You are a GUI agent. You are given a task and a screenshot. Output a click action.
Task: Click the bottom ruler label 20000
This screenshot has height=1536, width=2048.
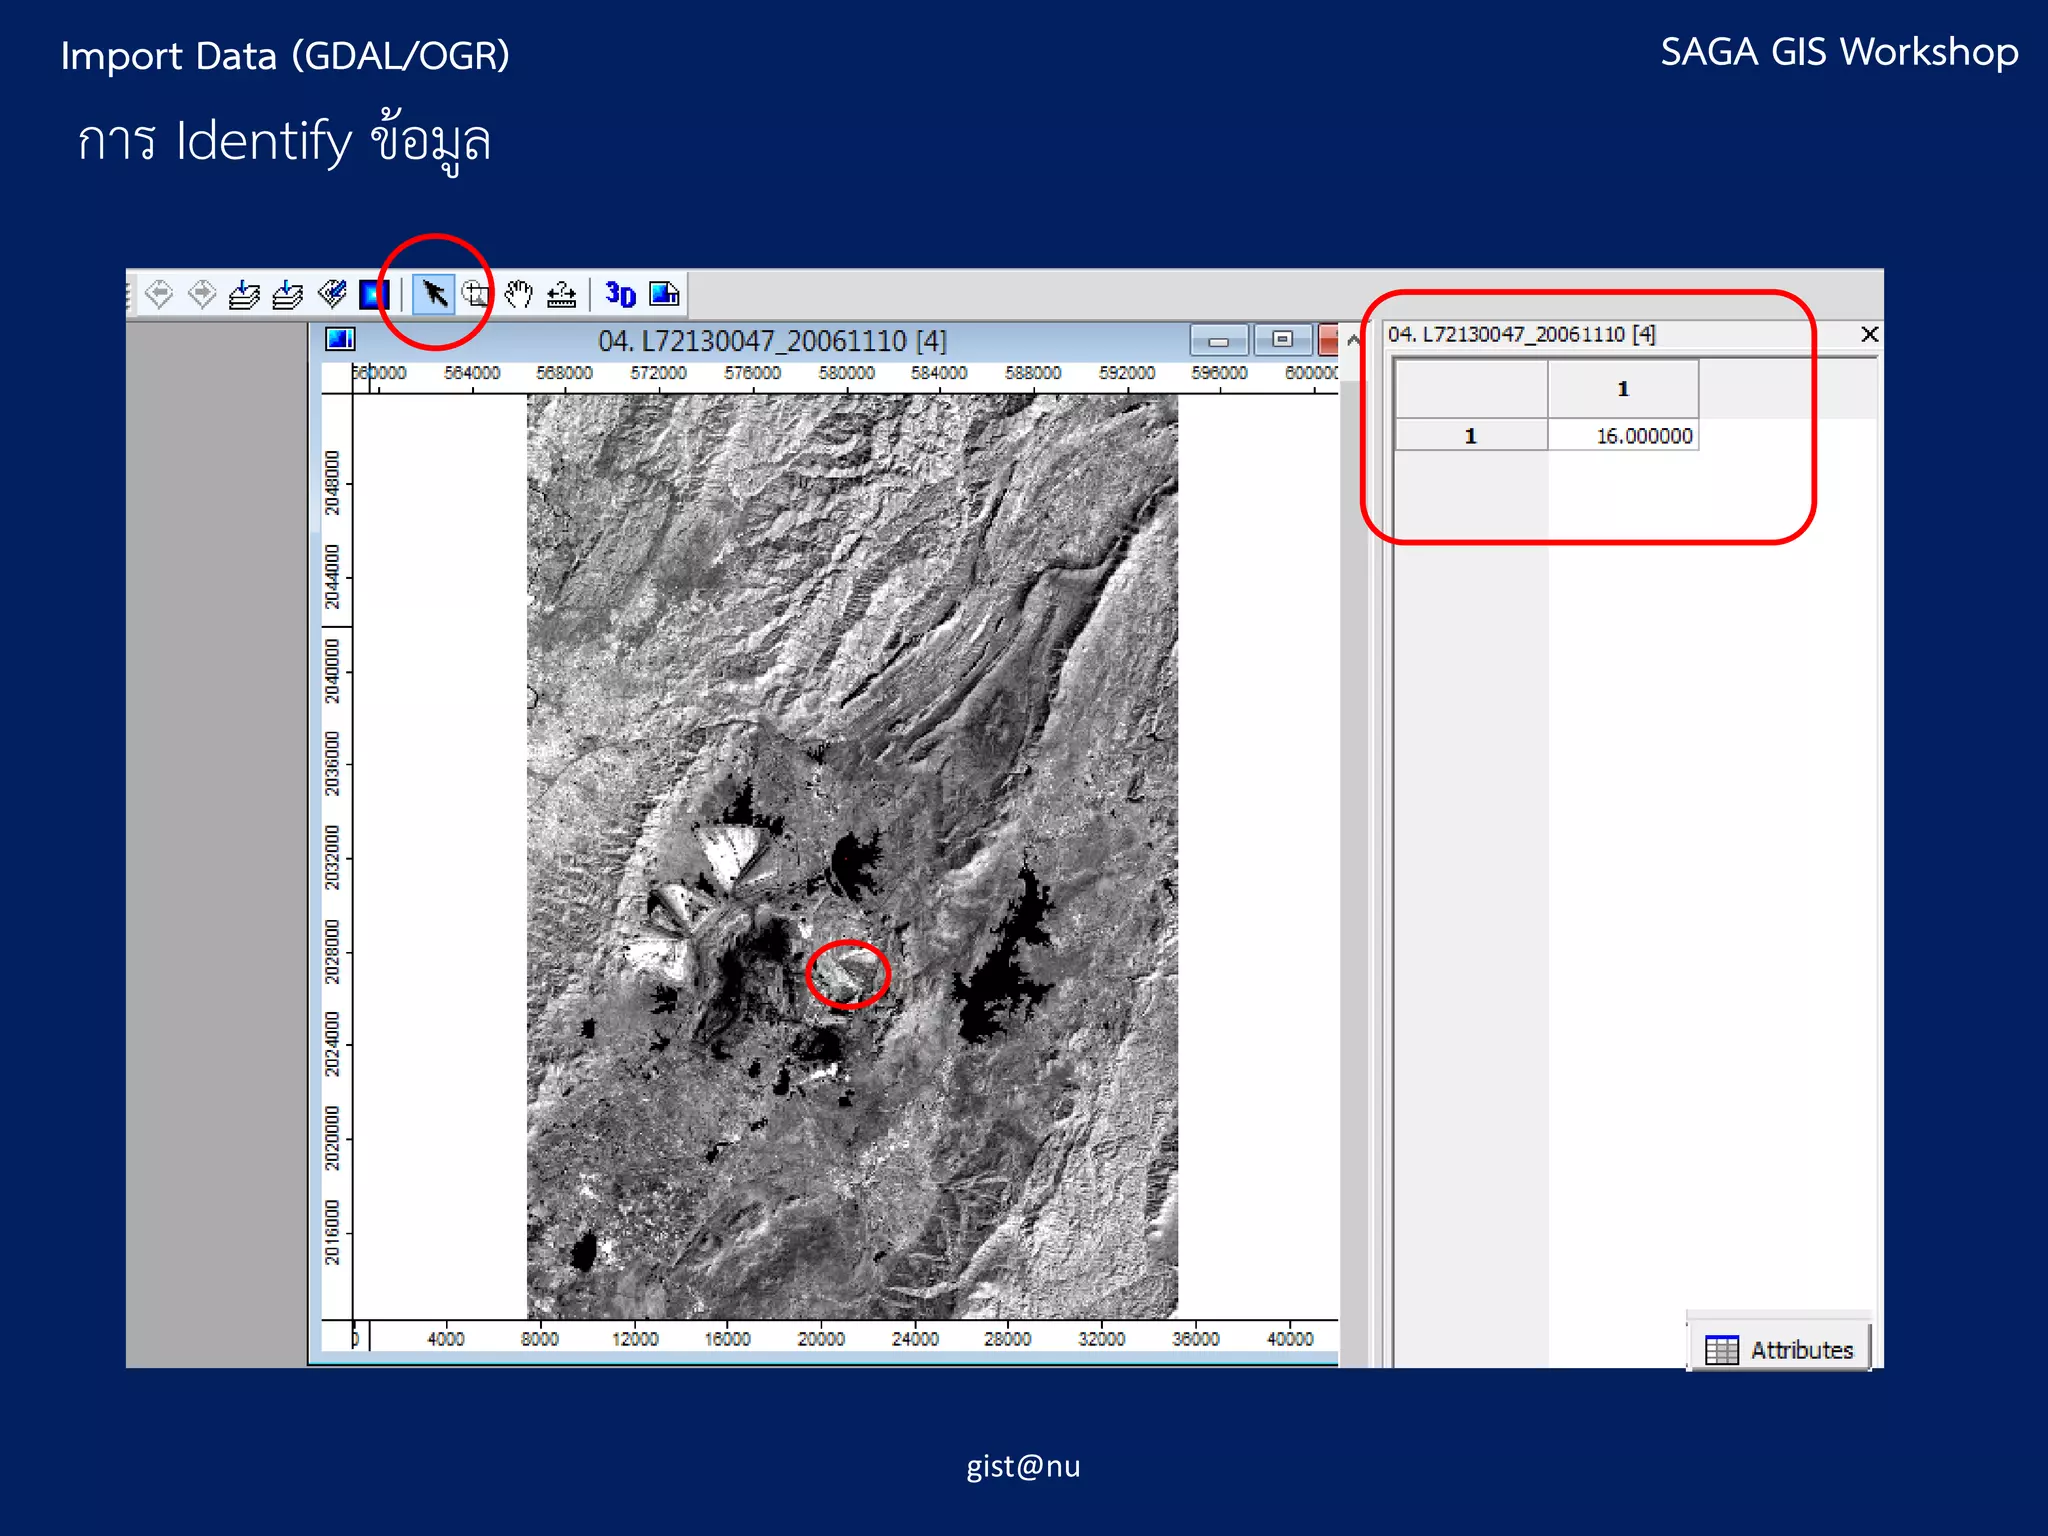click(x=821, y=1339)
